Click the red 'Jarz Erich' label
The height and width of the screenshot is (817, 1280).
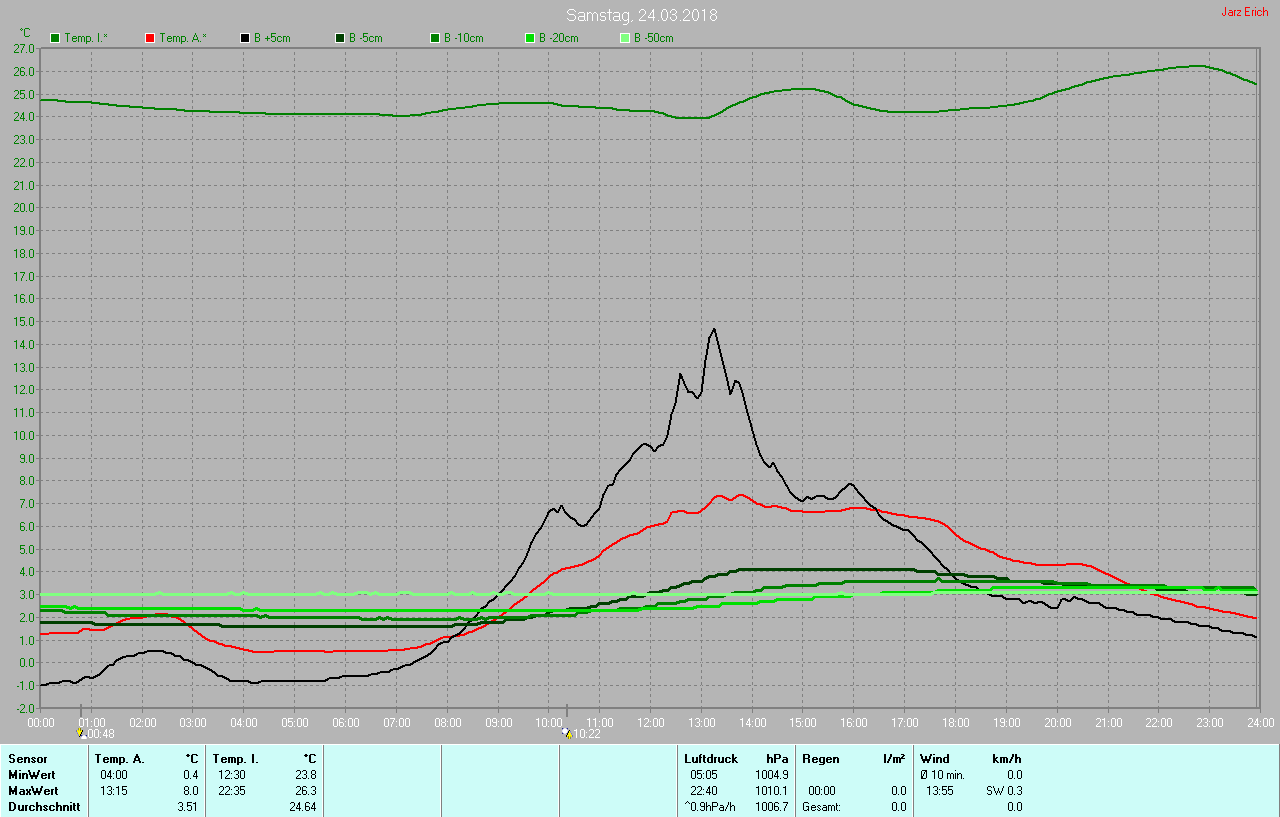click(1245, 12)
